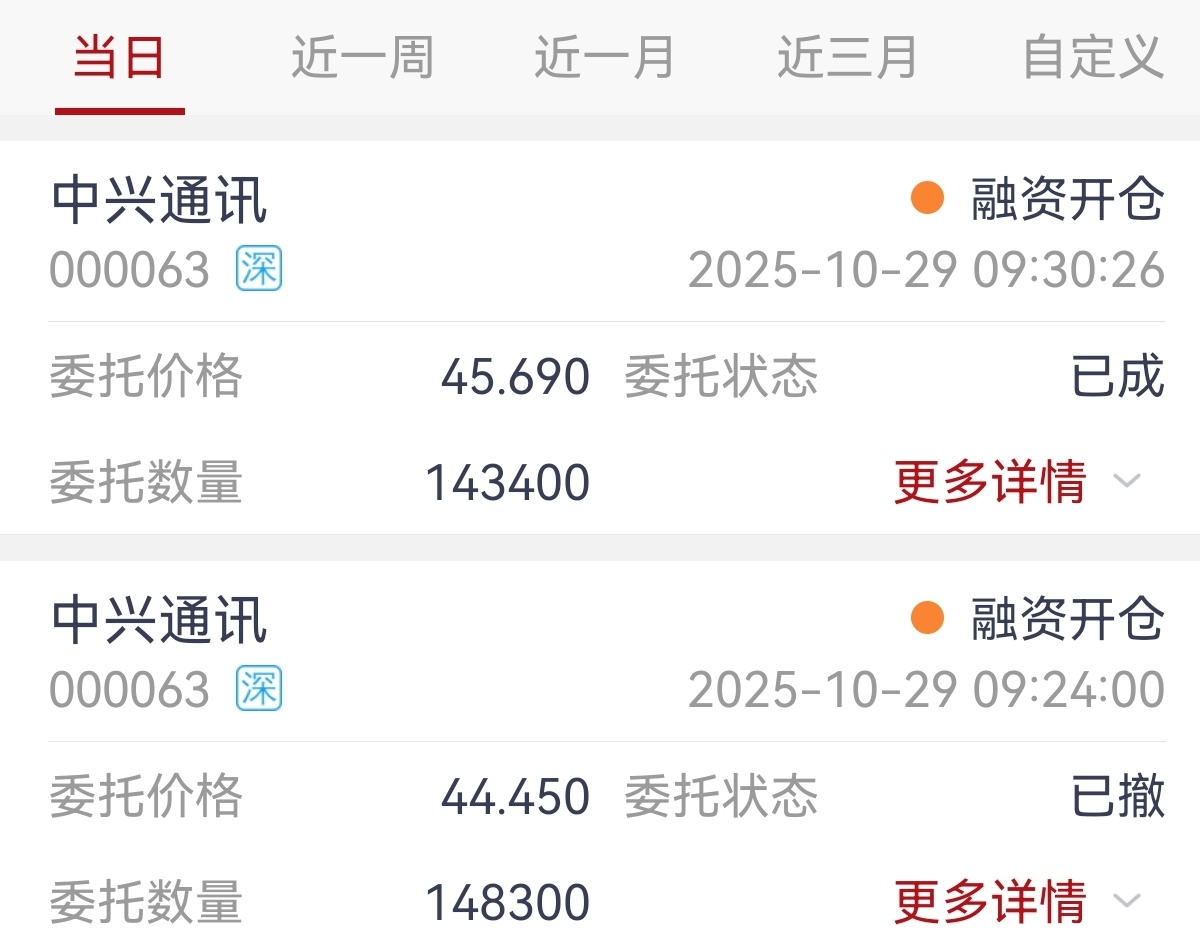Image resolution: width=1200 pixels, height=948 pixels.
Task: Open the 近一月 tab
Action: pyautogui.click(x=604, y=57)
